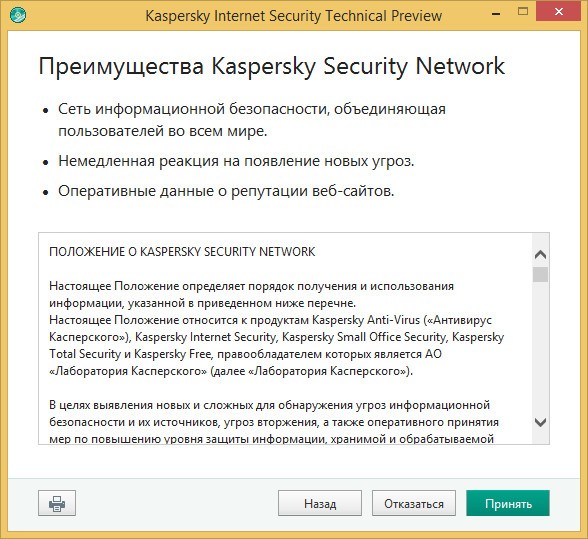Screen dimensions: 588x539
Task: Click the paragraph starting Настоящее Положение определяет
Action: click(x=251, y=294)
